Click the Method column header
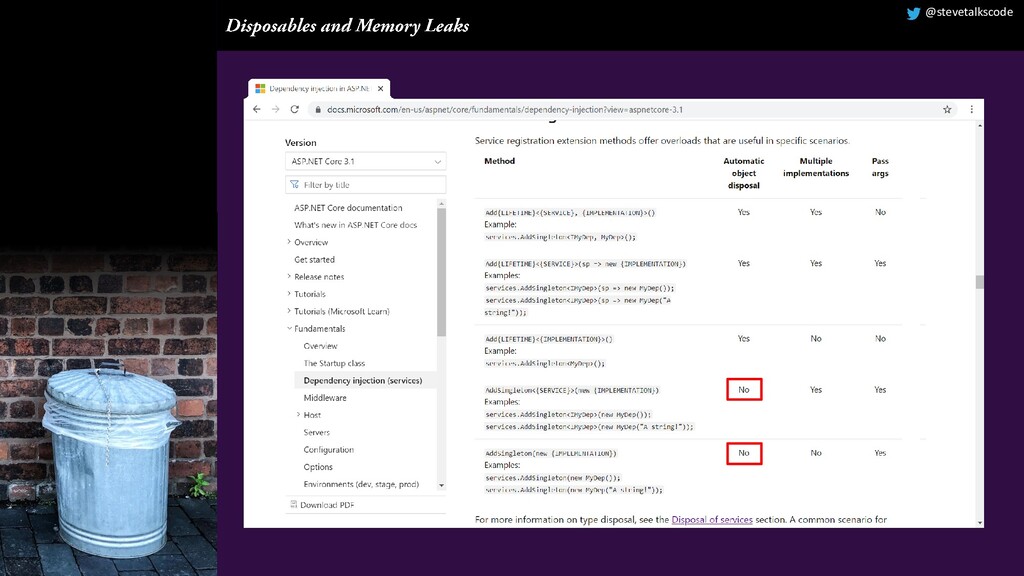This screenshot has height=576, width=1024. tap(500, 161)
